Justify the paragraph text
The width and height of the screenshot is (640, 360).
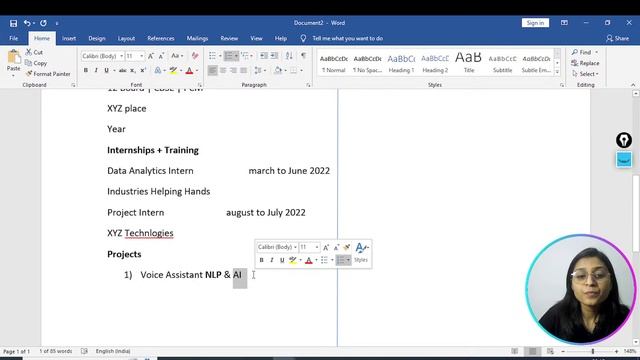coord(243,71)
